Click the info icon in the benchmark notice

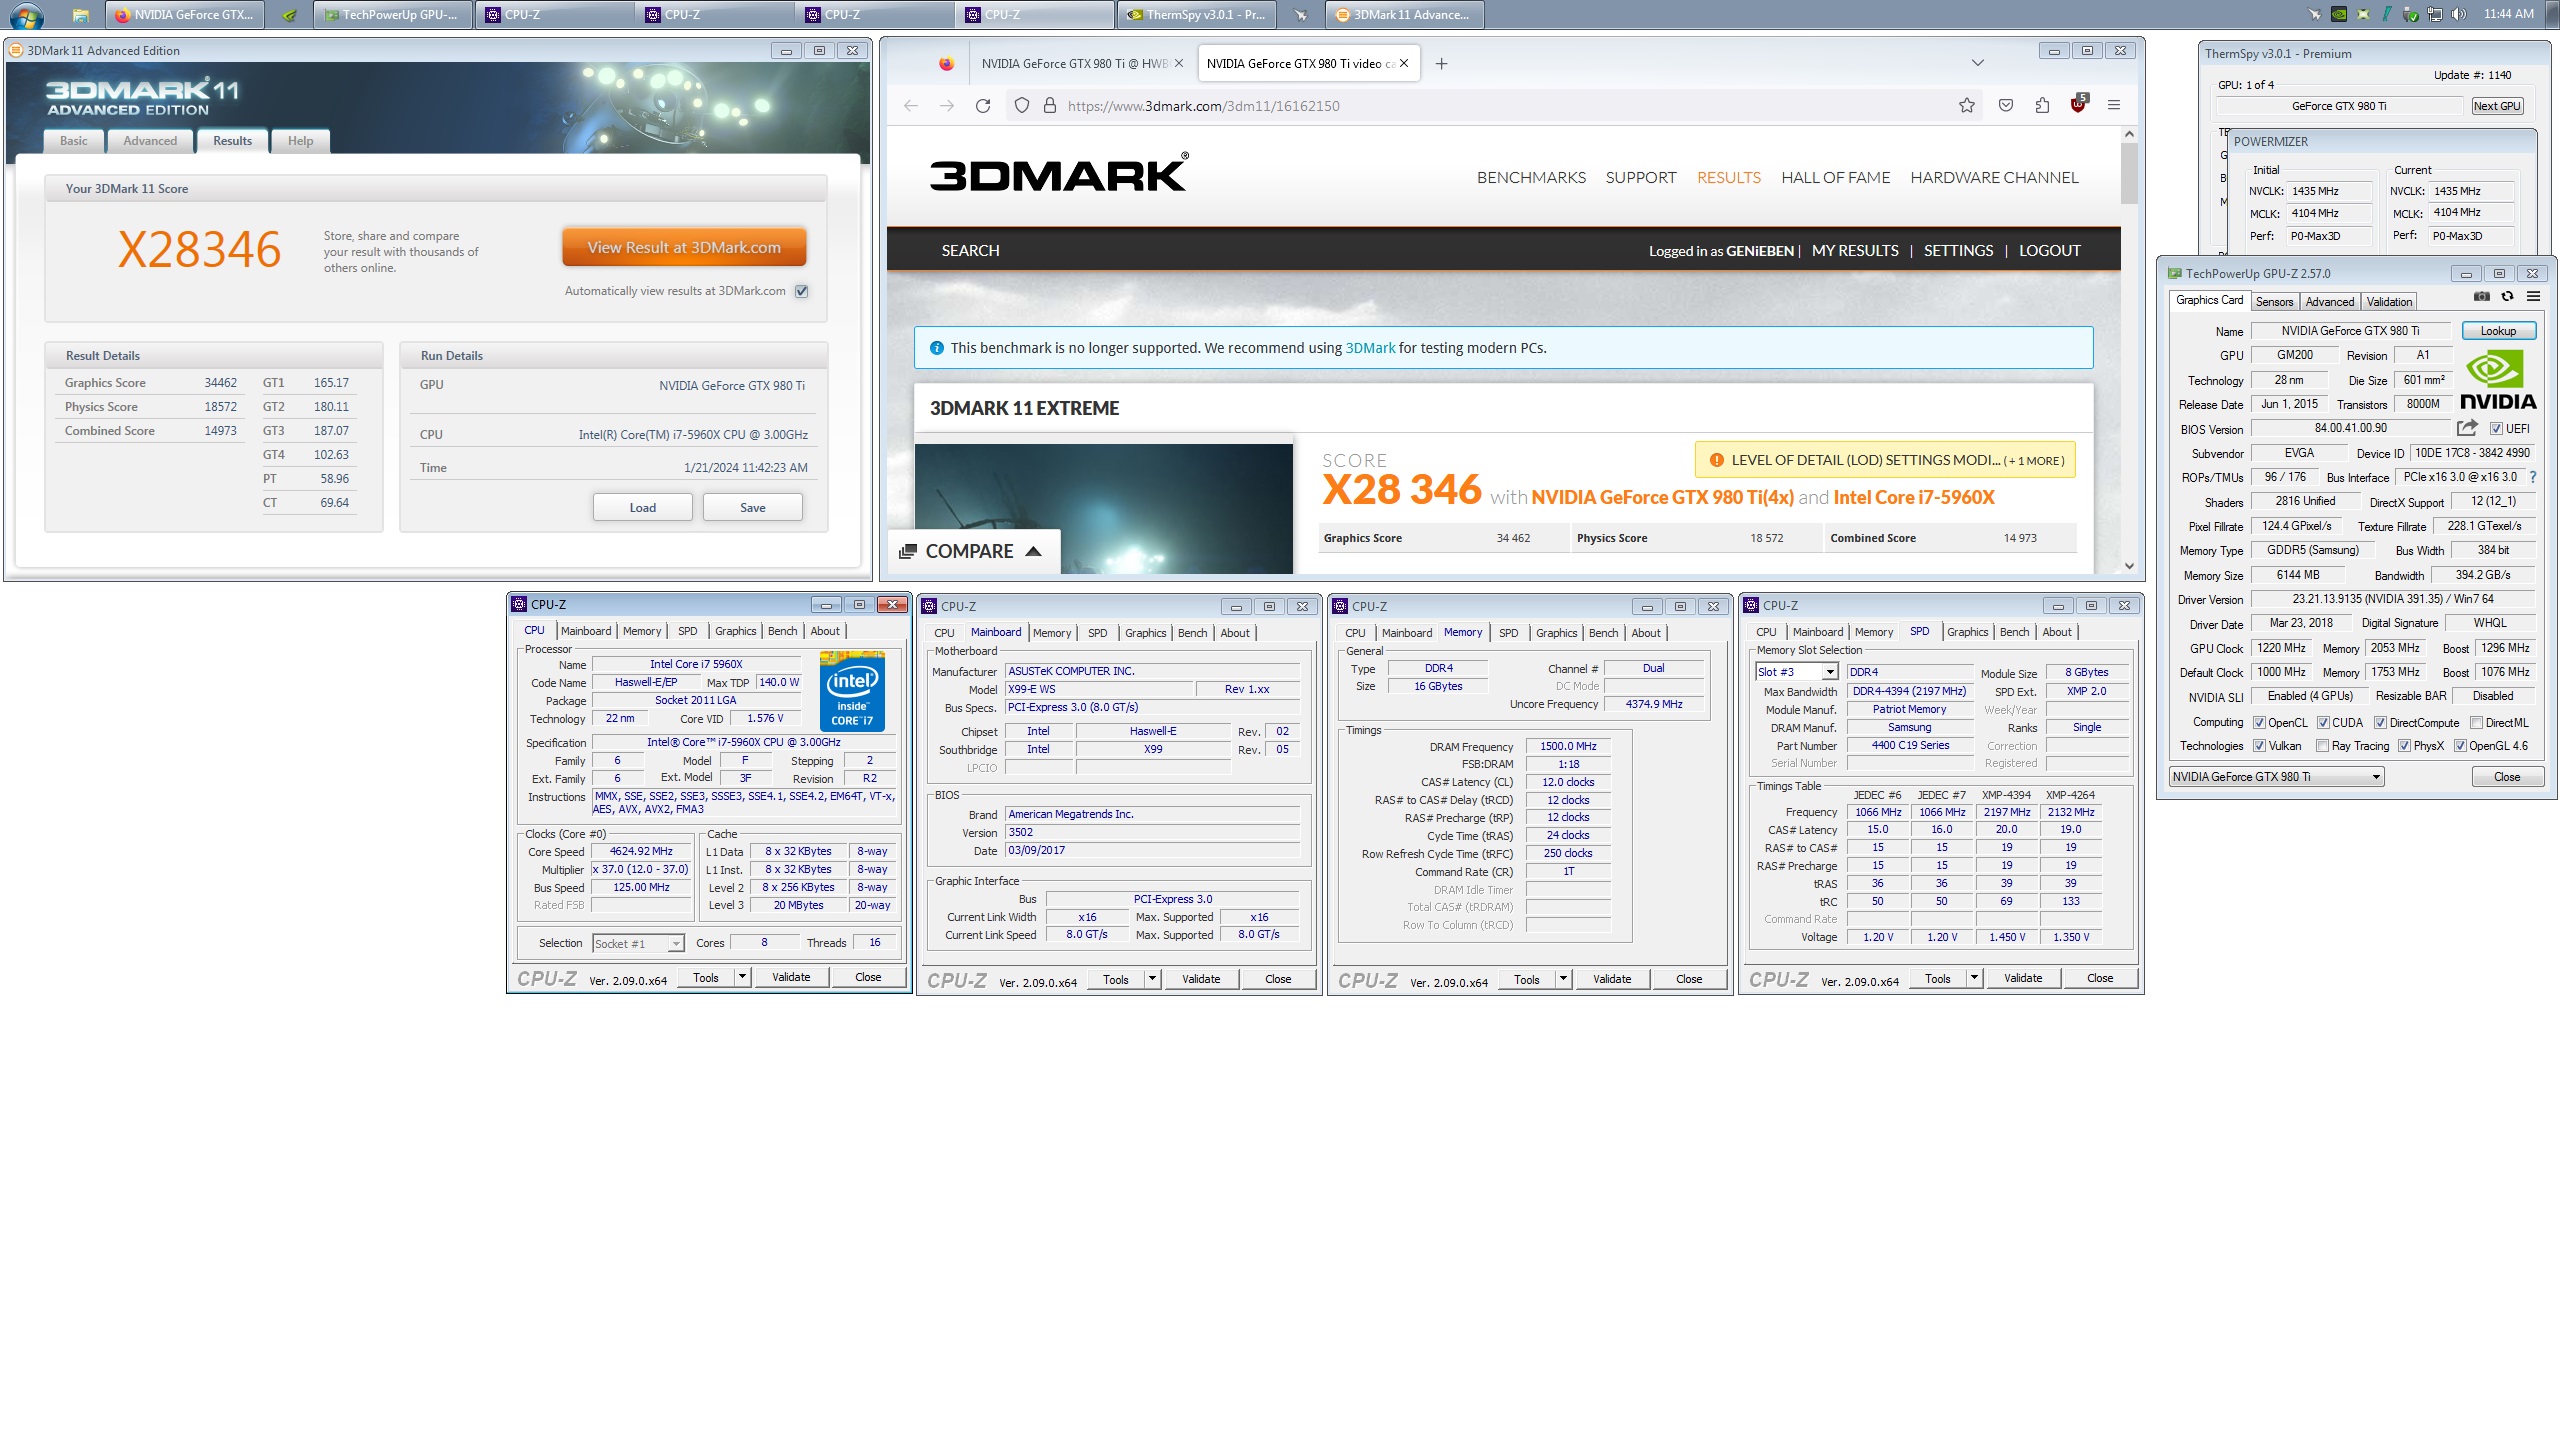click(937, 348)
